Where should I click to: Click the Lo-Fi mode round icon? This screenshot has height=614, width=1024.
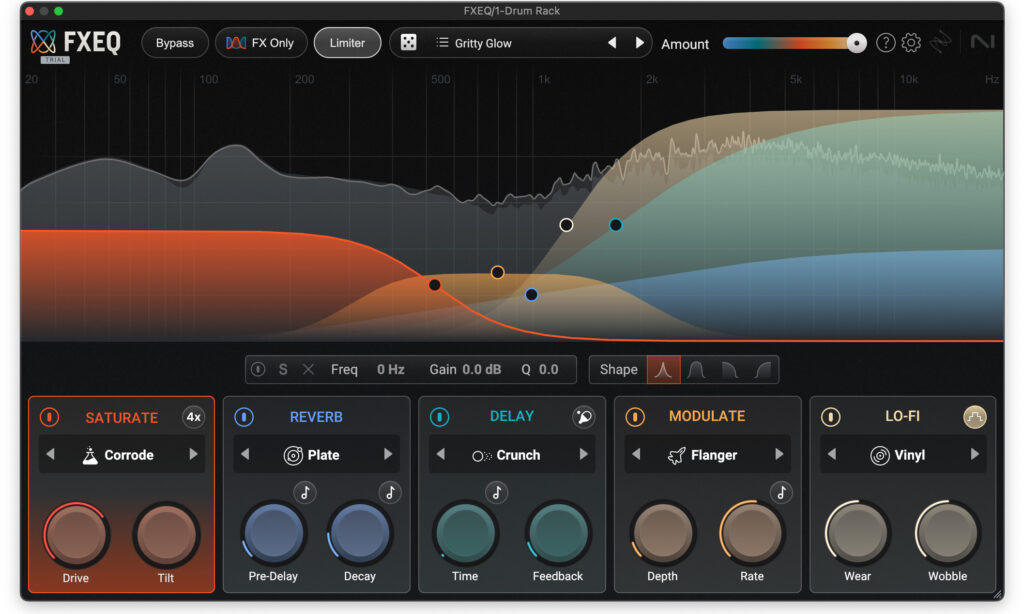pos(974,417)
